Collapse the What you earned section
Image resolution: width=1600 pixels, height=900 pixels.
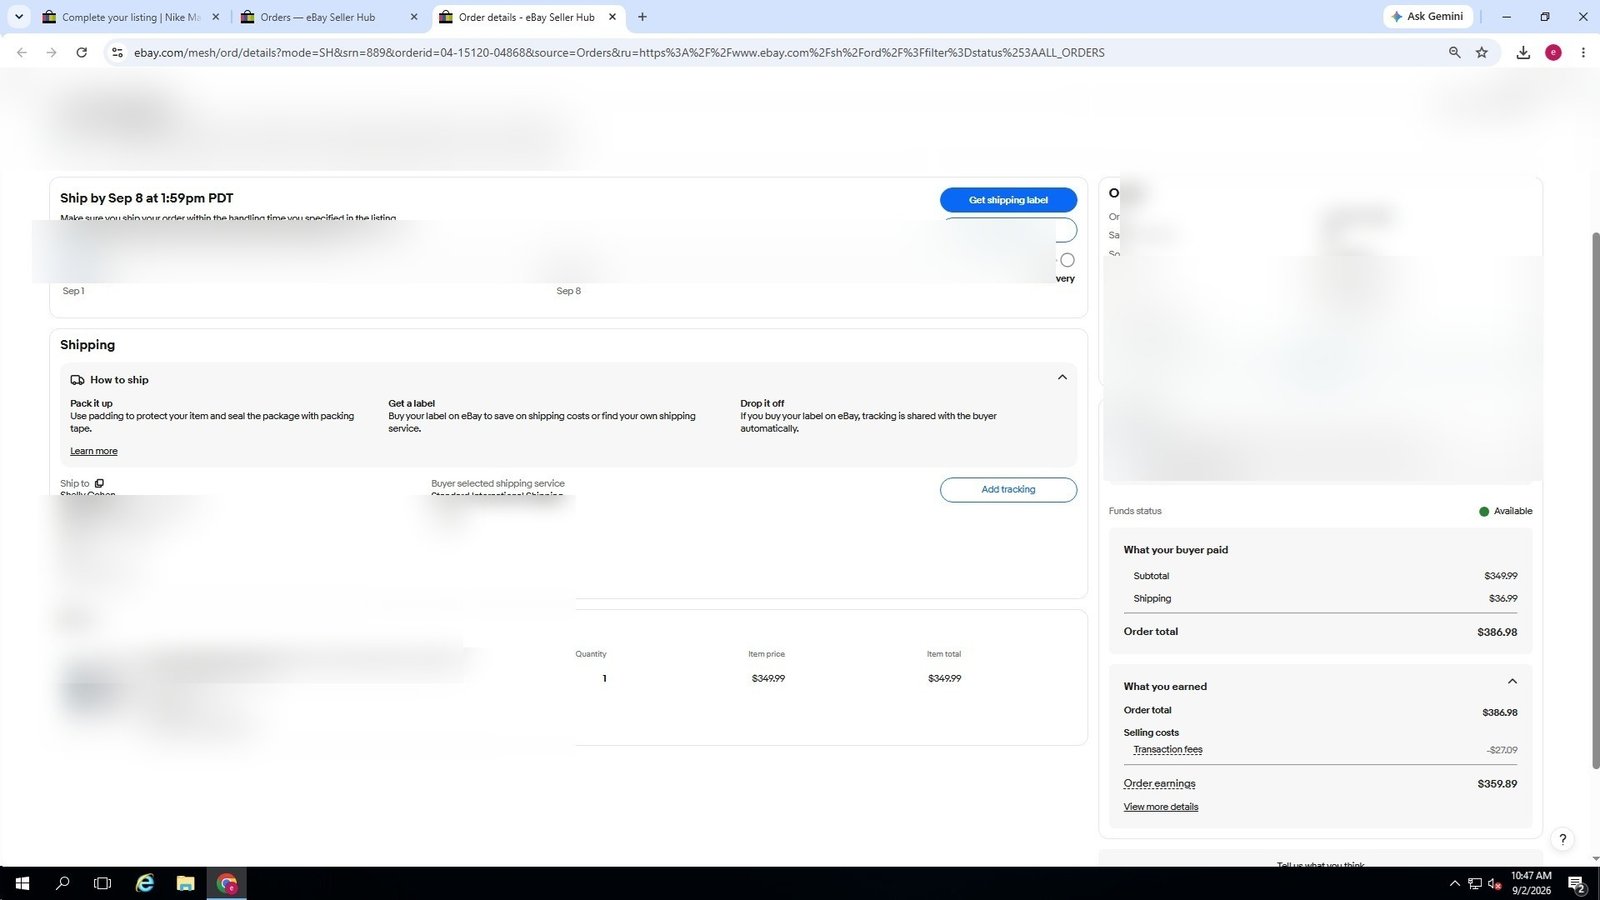[1512, 682]
